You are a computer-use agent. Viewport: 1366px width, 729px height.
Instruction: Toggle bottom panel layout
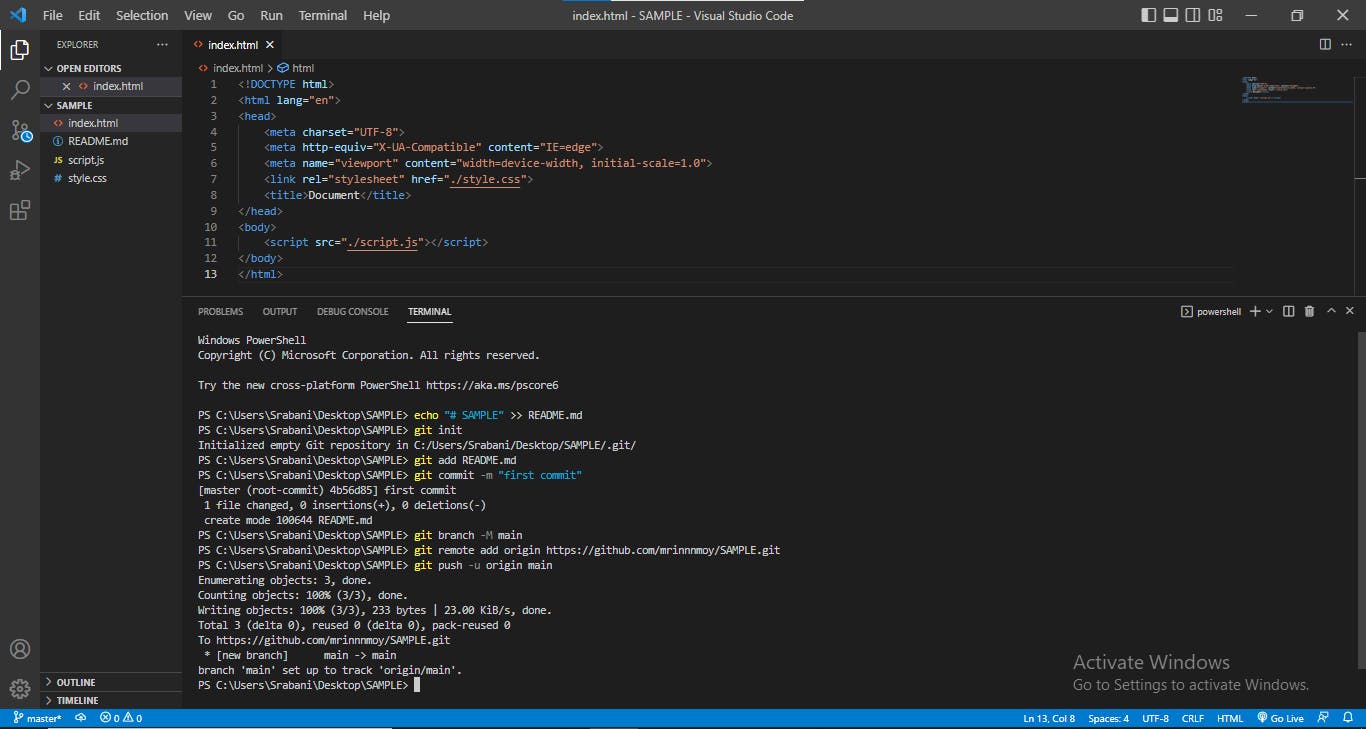pyautogui.click(x=1170, y=15)
